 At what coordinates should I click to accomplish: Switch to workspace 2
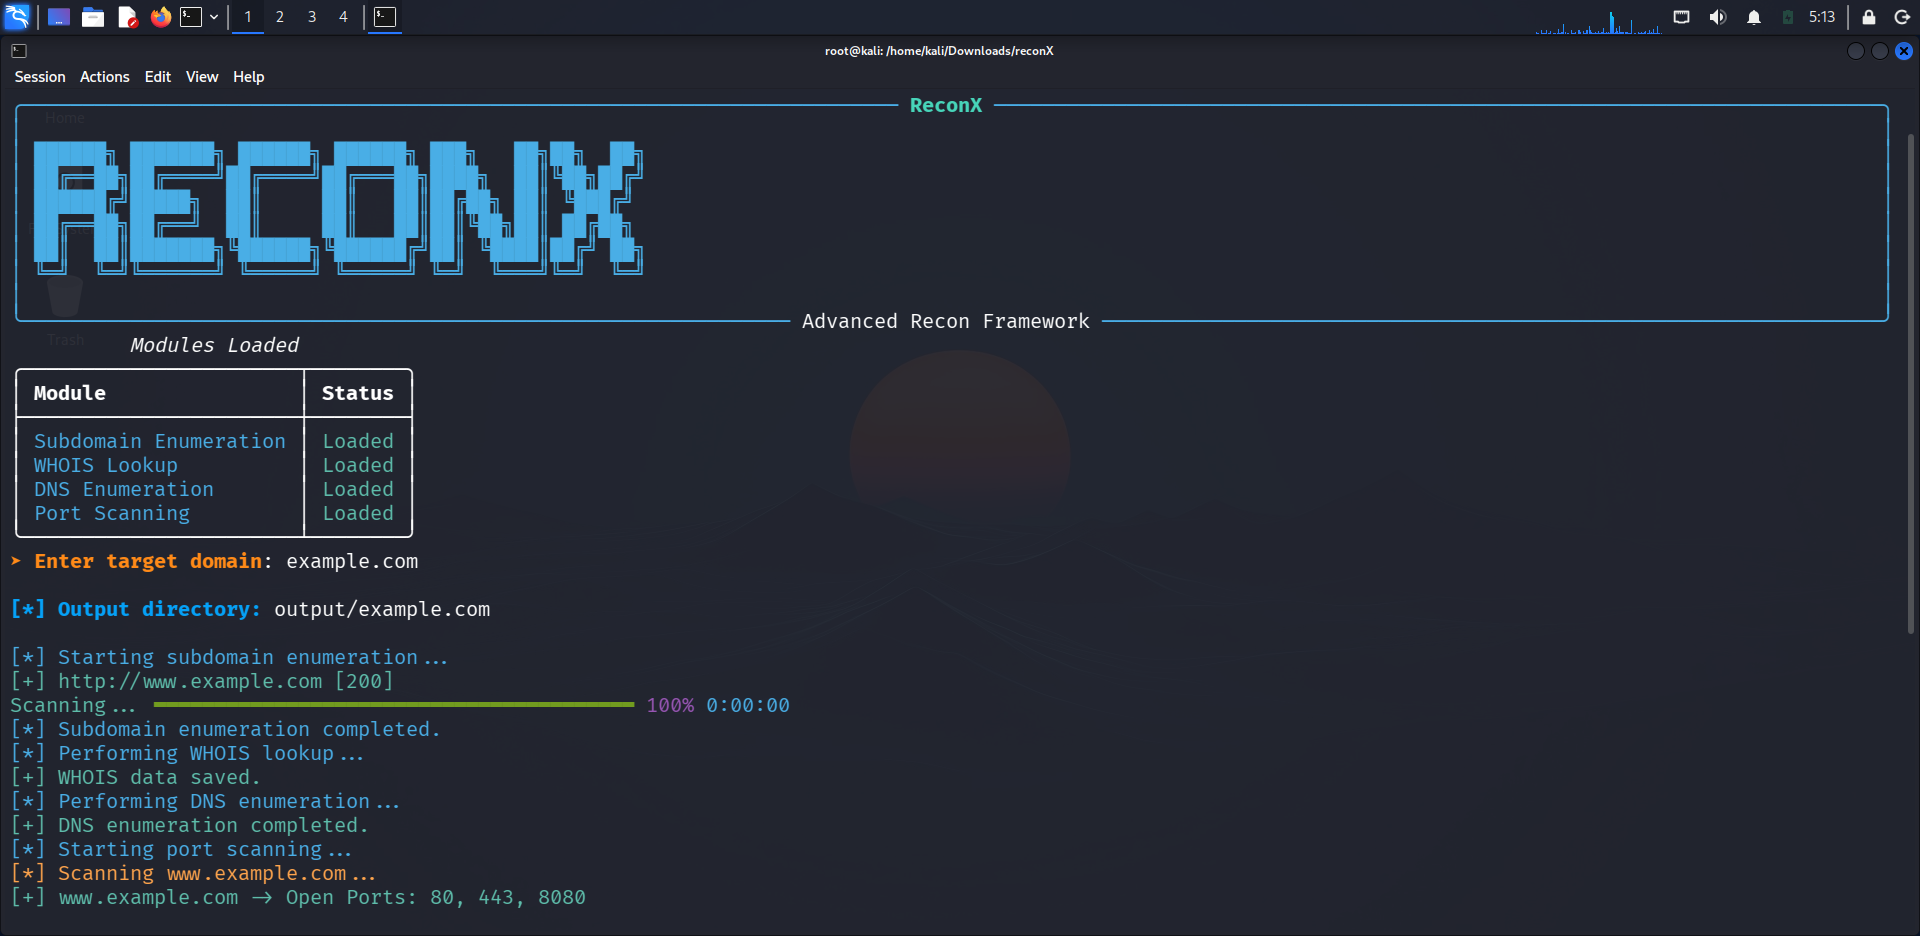click(x=280, y=17)
